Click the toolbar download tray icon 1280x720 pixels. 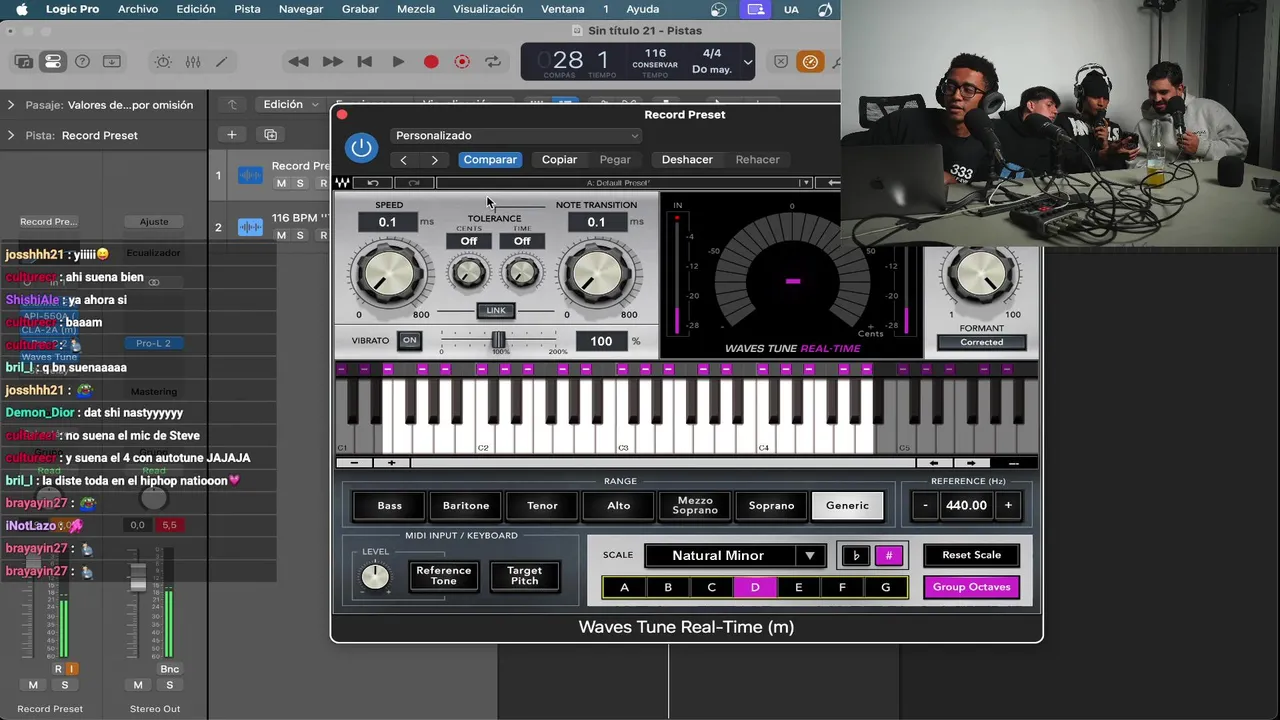112,62
